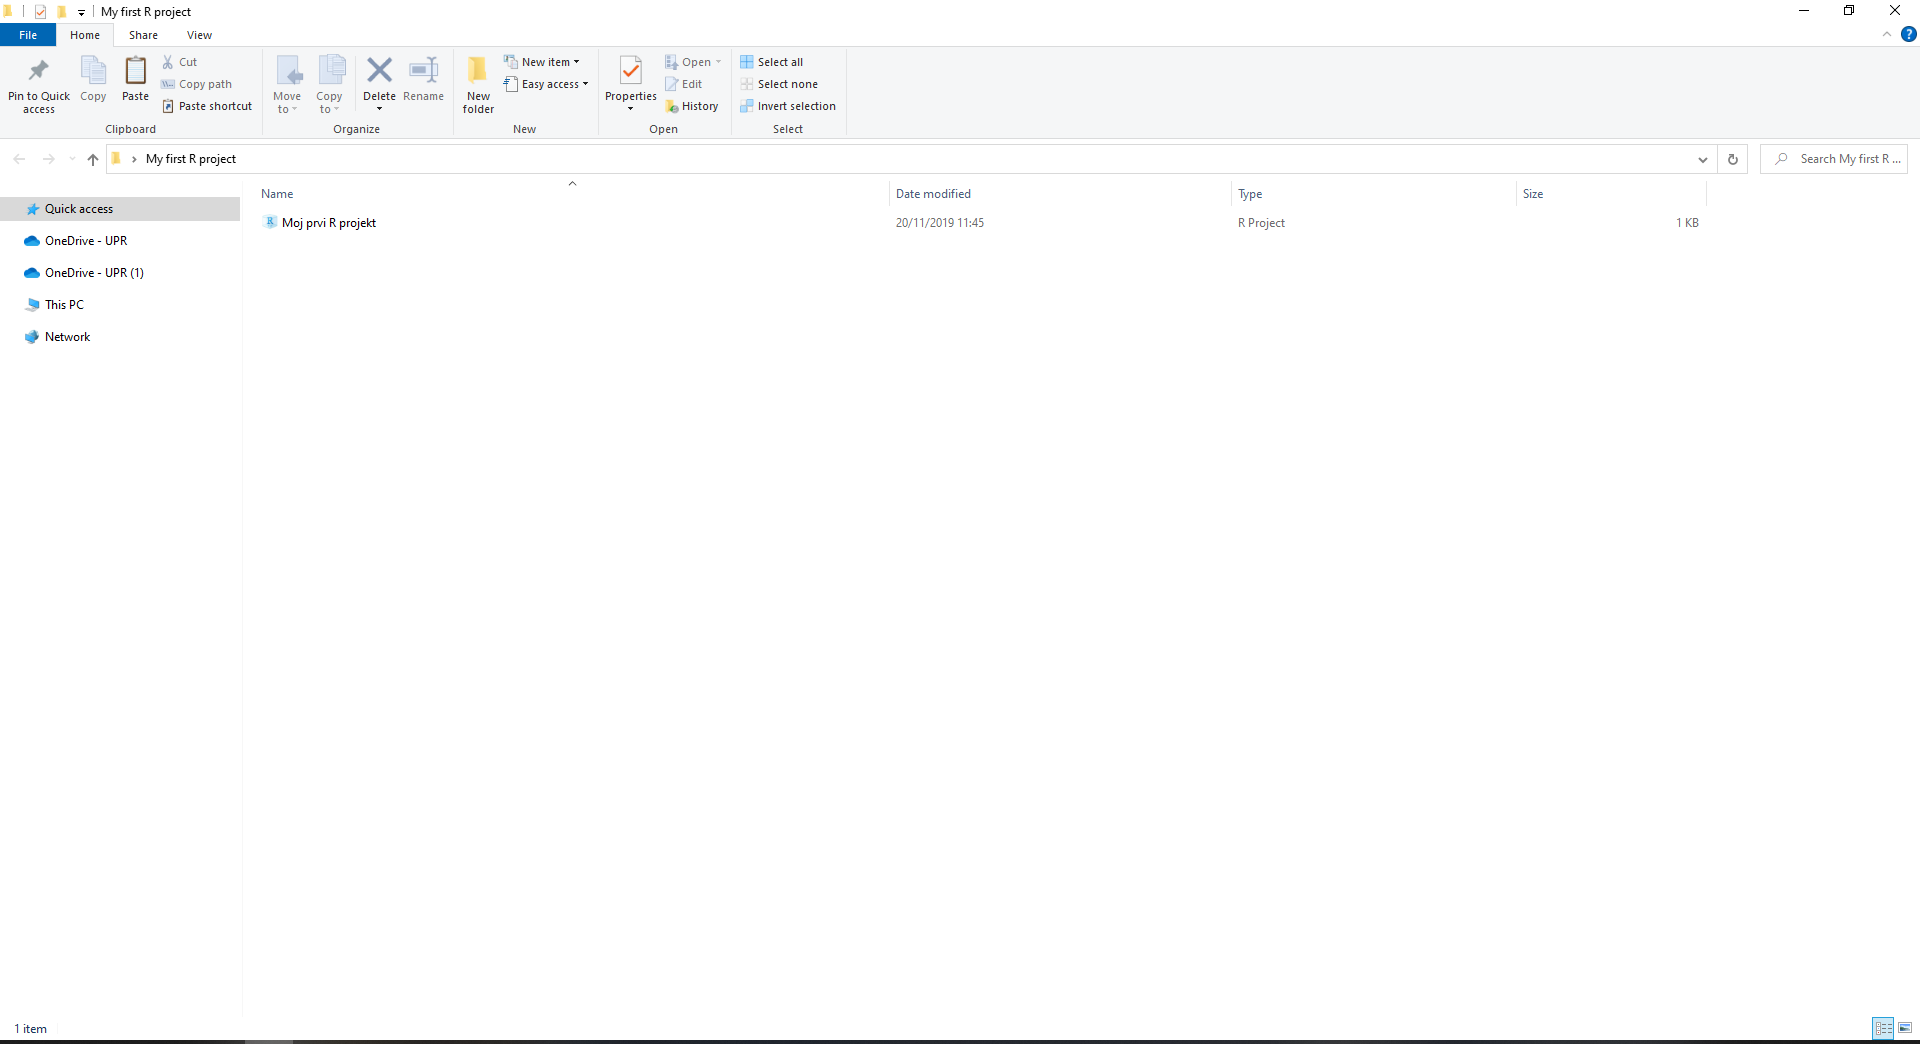This screenshot has height=1044, width=1920.
Task: Open the Copy to dropdown
Action: click(330, 84)
